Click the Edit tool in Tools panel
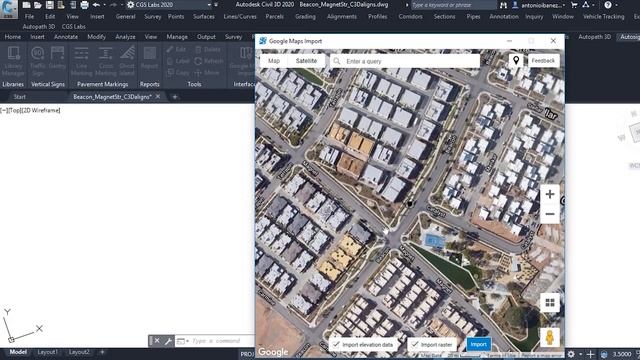640x360 pixels. click(176, 49)
